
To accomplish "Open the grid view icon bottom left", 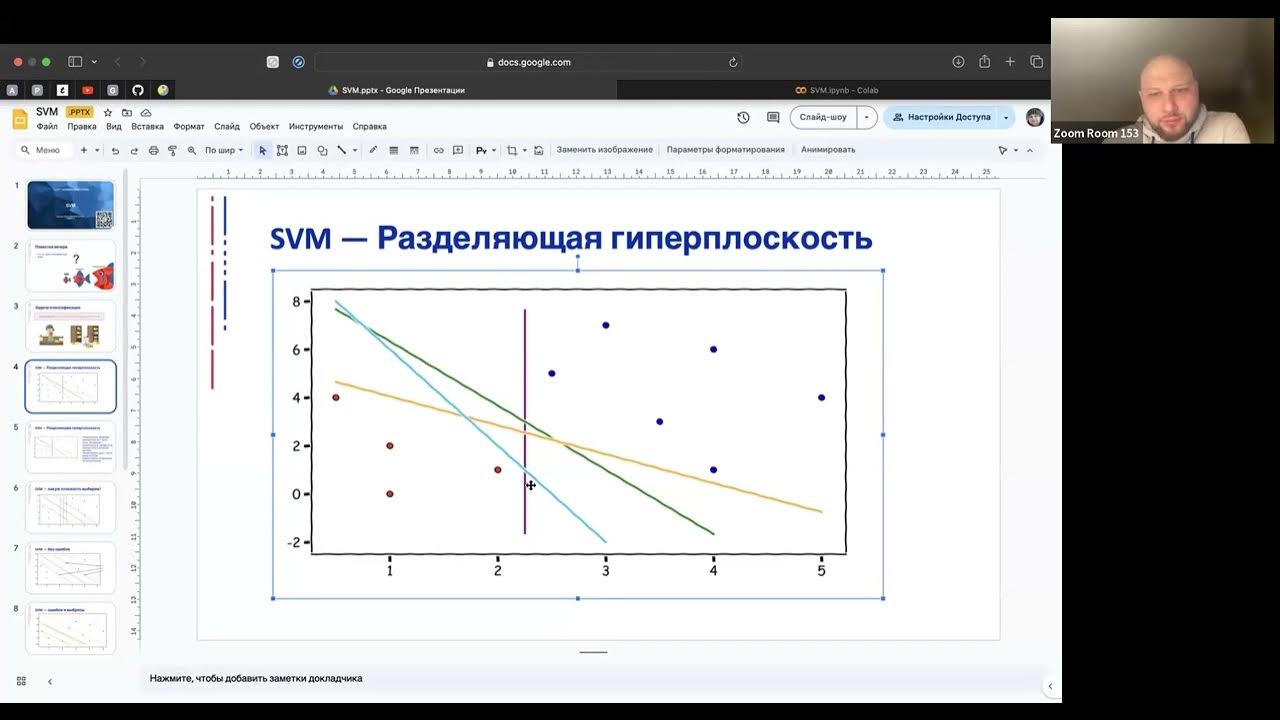I will [21, 681].
